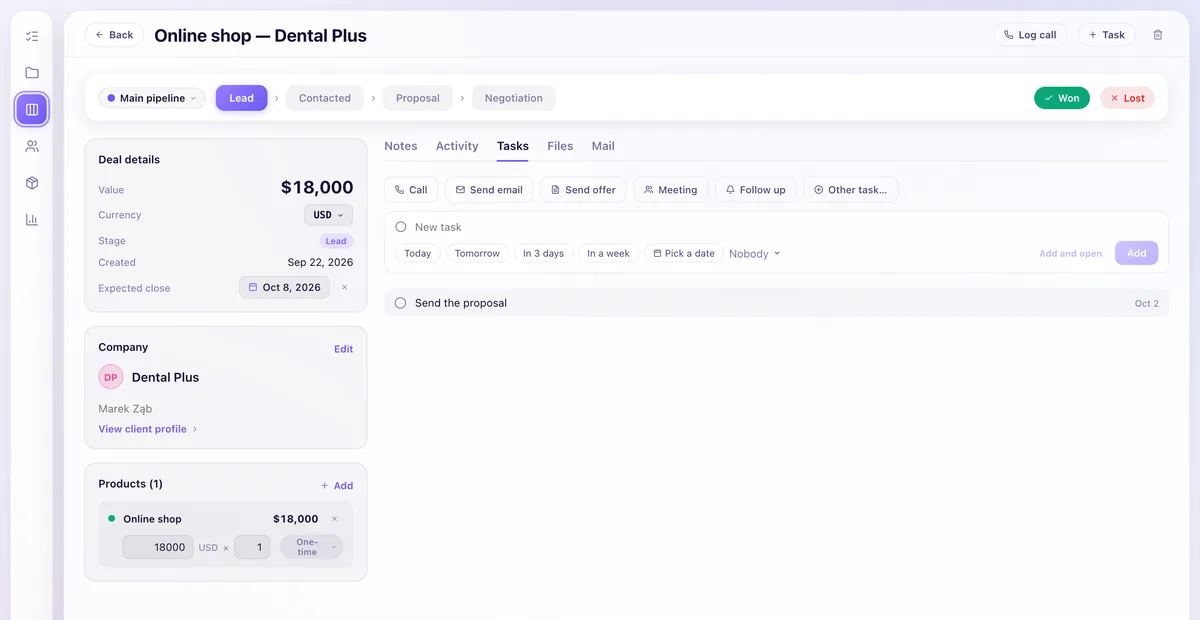Select the Lead stage
This screenshot has width=1200, height=620.
241,98
